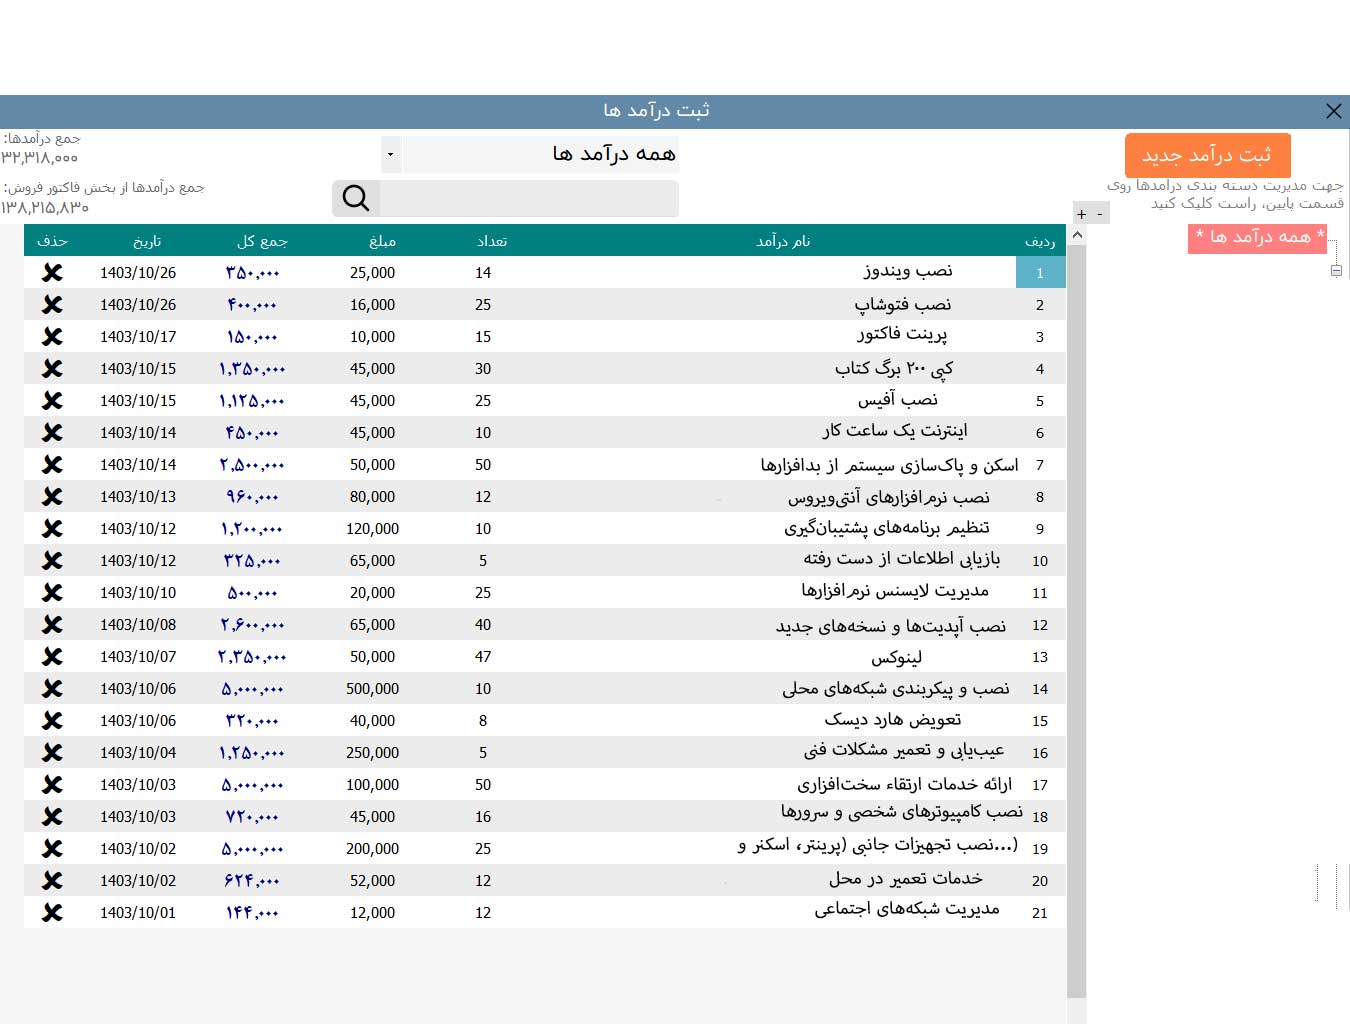Delete the مدیریت شبکه‌های اجتماعی row
The height and width of the screenshot is (1024, 1350).
52,912
